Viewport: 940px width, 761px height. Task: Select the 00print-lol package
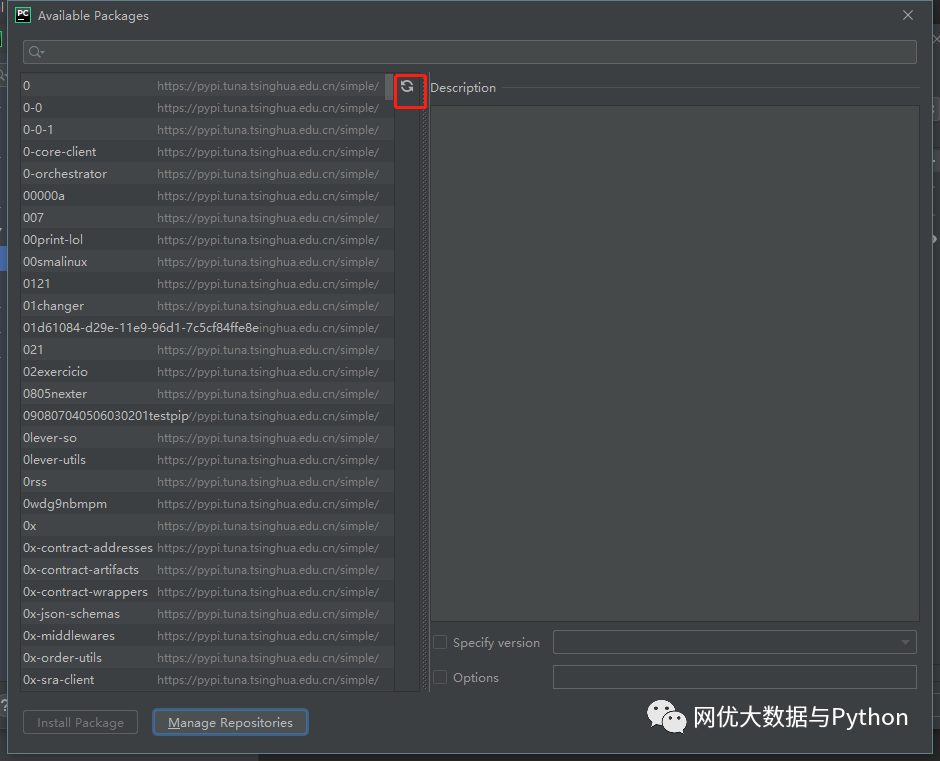pos(207,240)
